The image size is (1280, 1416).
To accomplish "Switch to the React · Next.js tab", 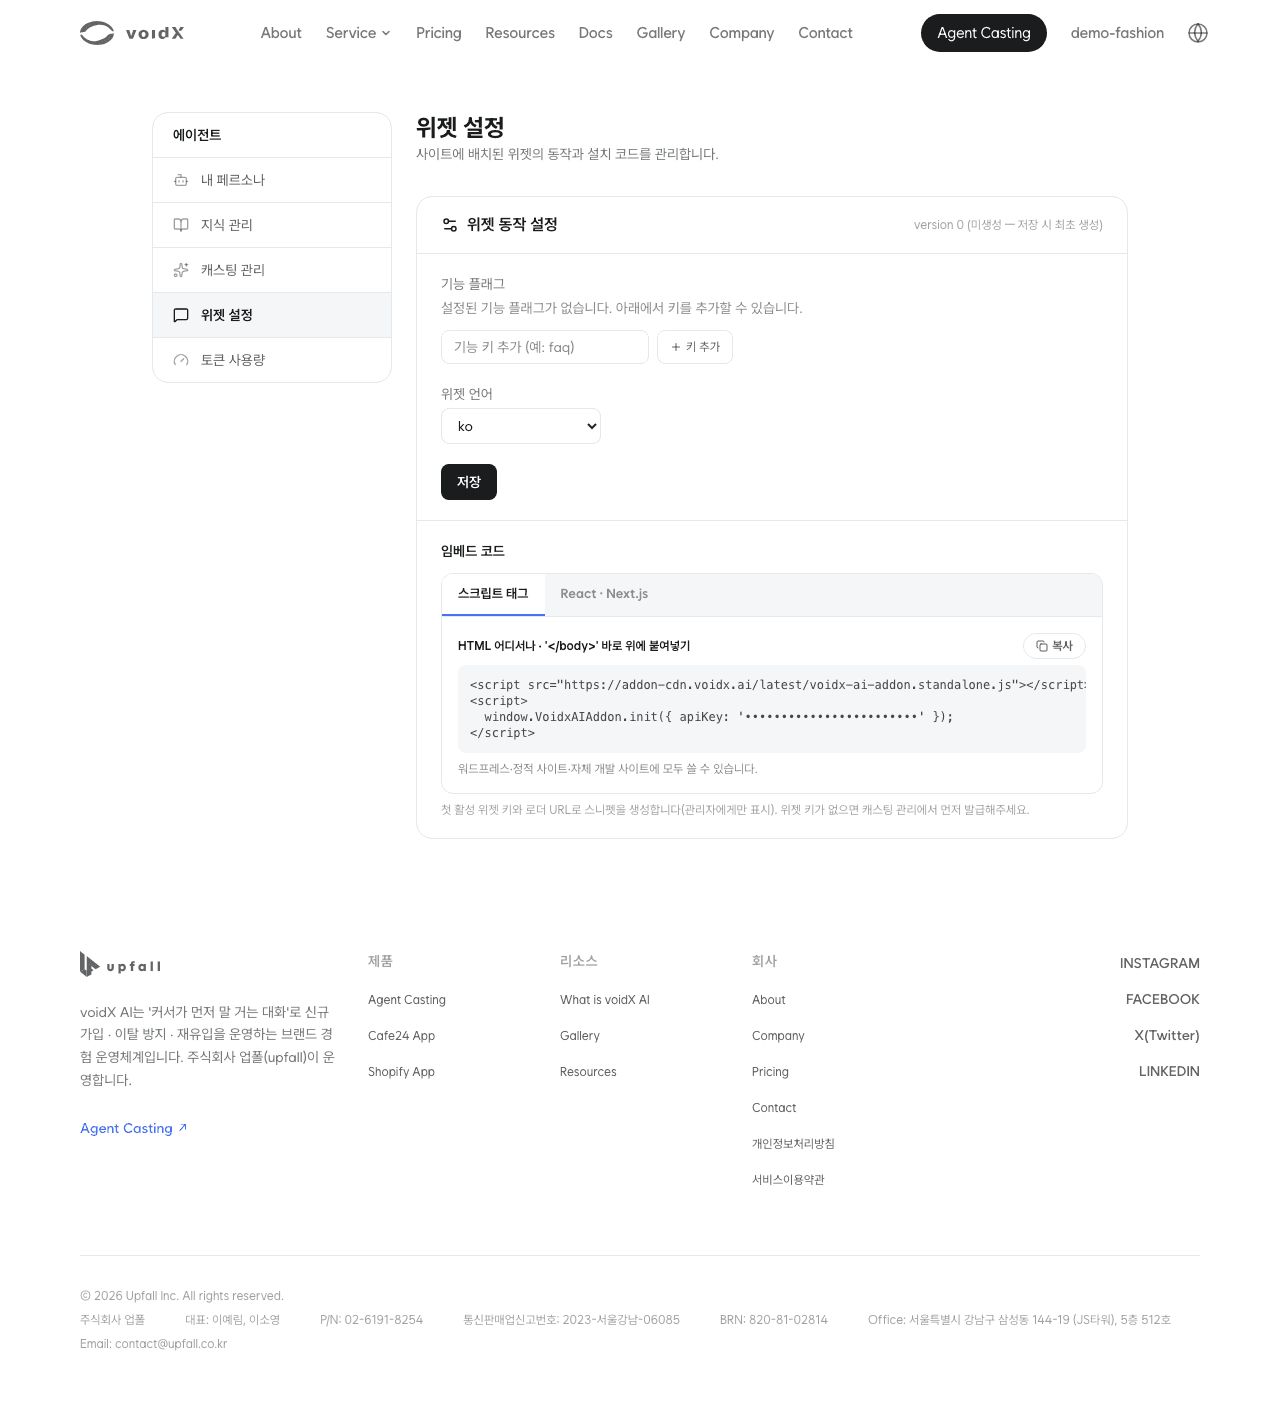I will coord(604,594).
